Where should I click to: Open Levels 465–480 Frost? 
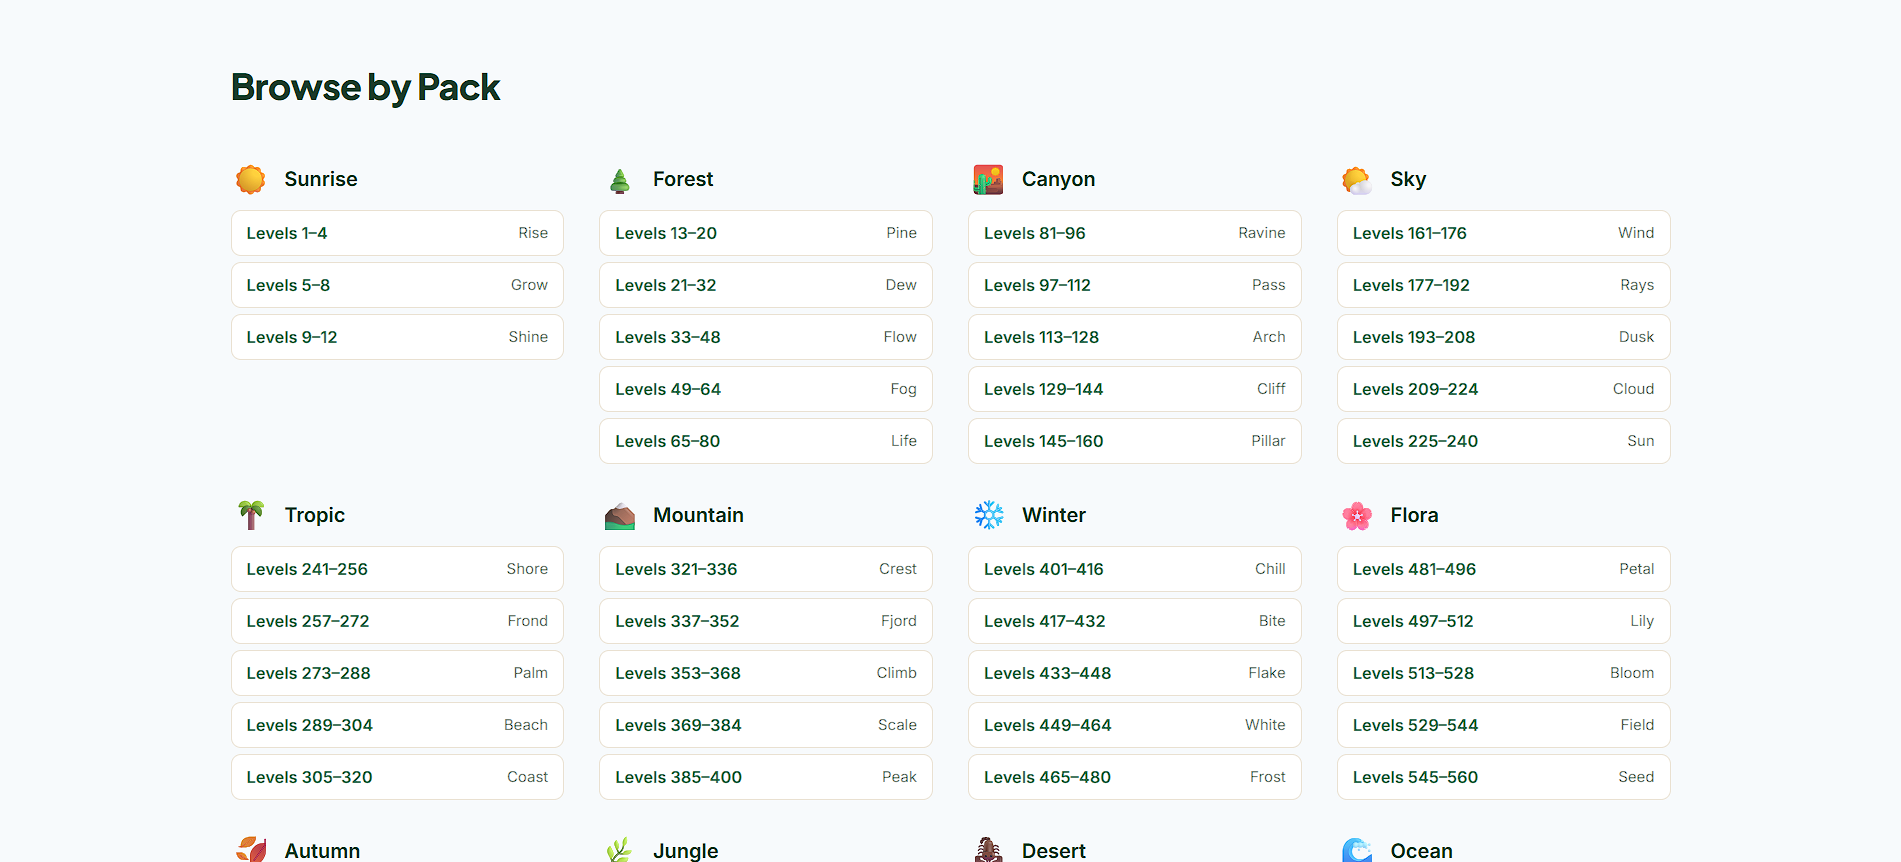[x=1135, y=777]
